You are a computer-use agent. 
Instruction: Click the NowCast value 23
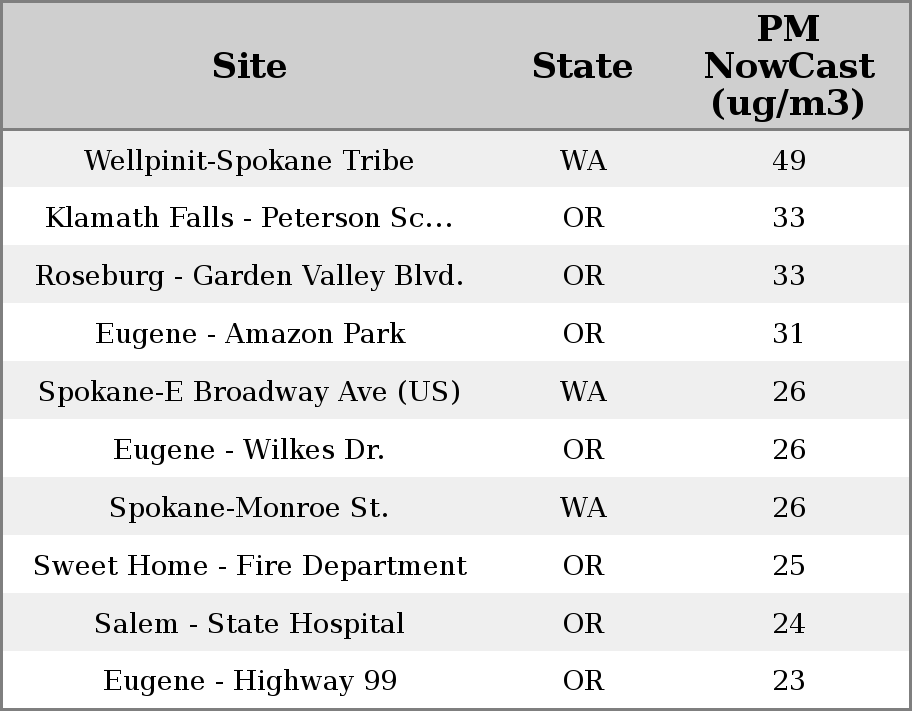click(788, 682)
